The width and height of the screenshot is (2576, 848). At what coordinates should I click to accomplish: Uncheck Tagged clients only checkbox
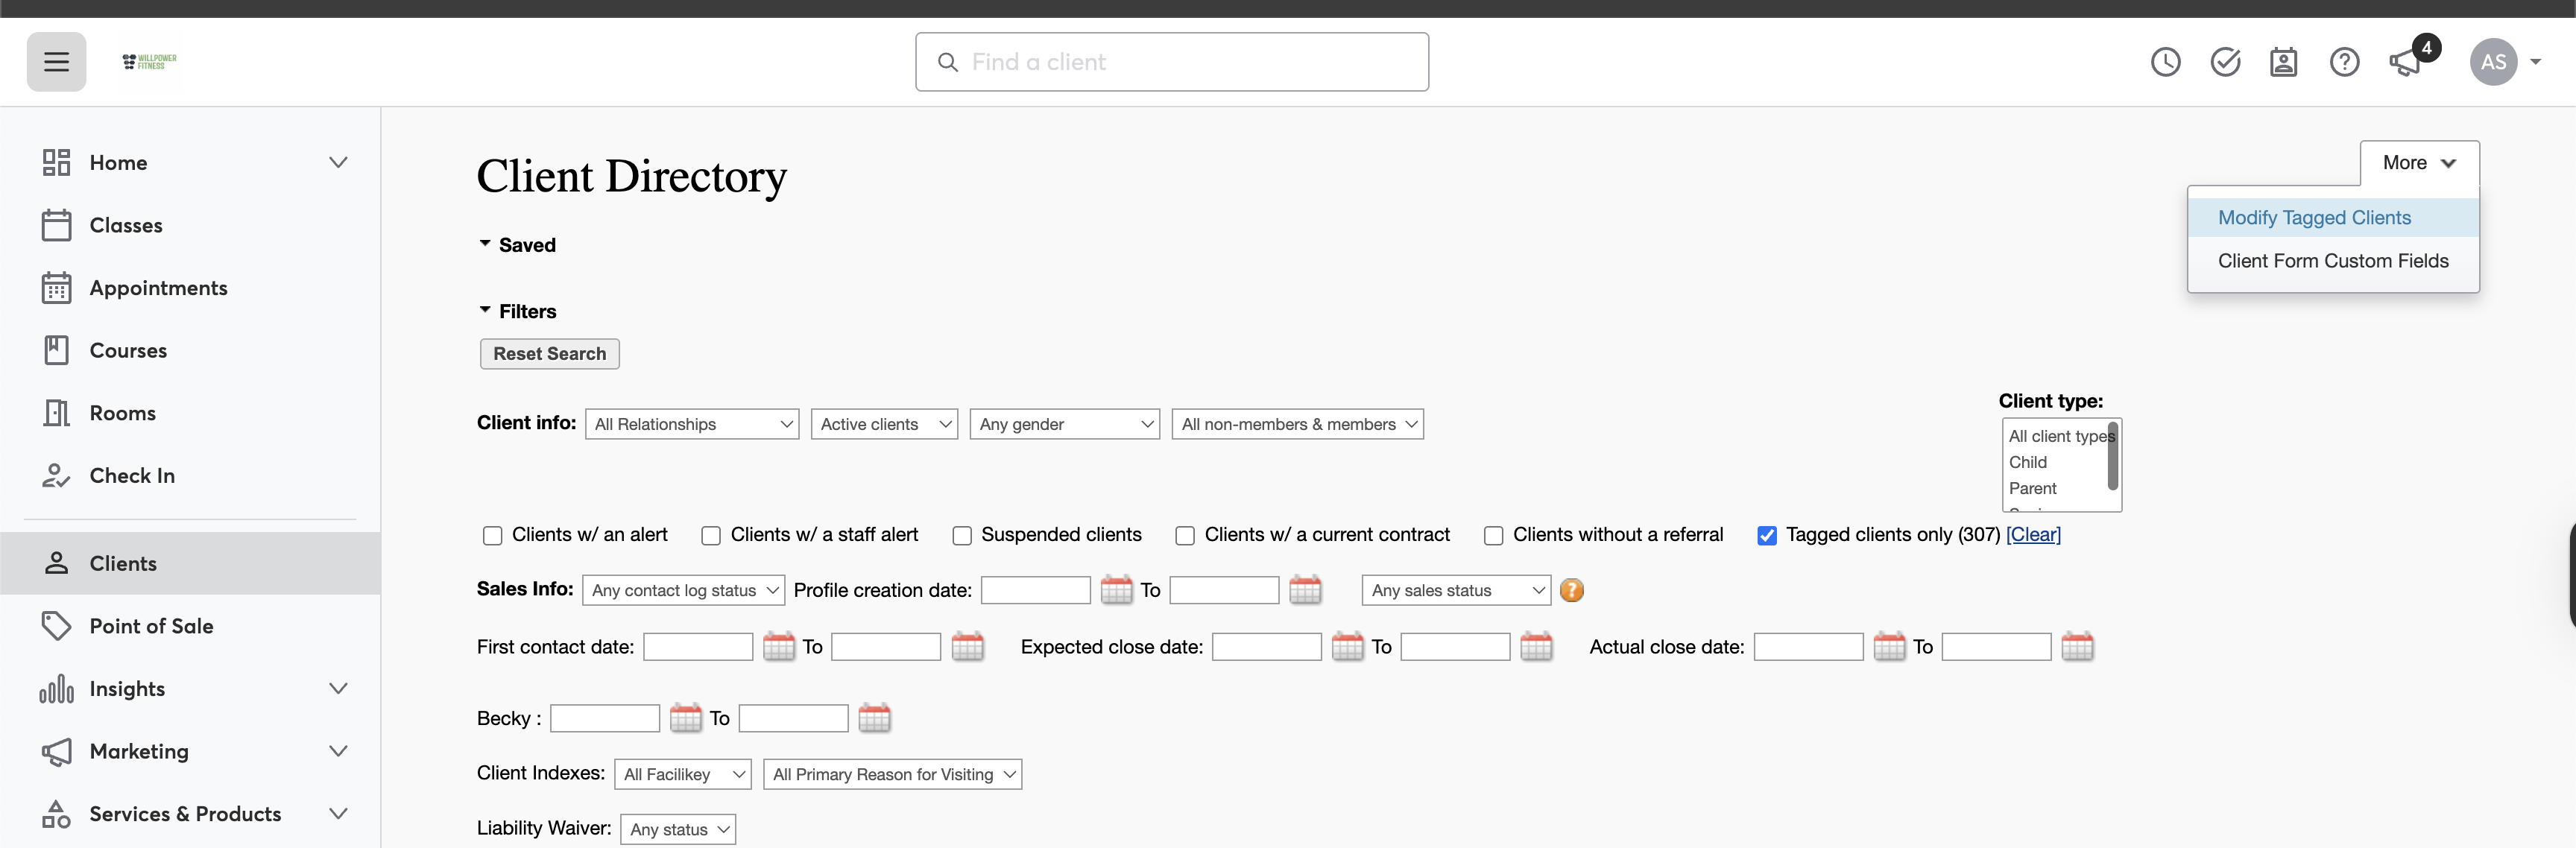(1767, 536)
